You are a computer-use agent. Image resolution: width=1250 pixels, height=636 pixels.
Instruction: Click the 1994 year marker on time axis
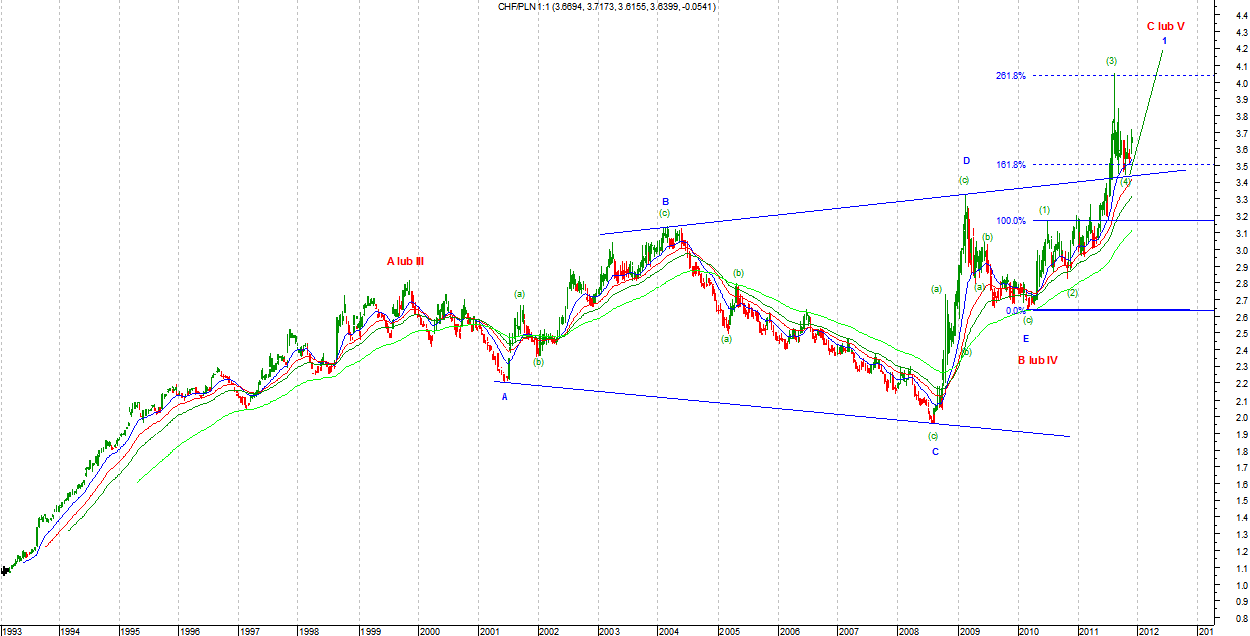coord(69,631)
